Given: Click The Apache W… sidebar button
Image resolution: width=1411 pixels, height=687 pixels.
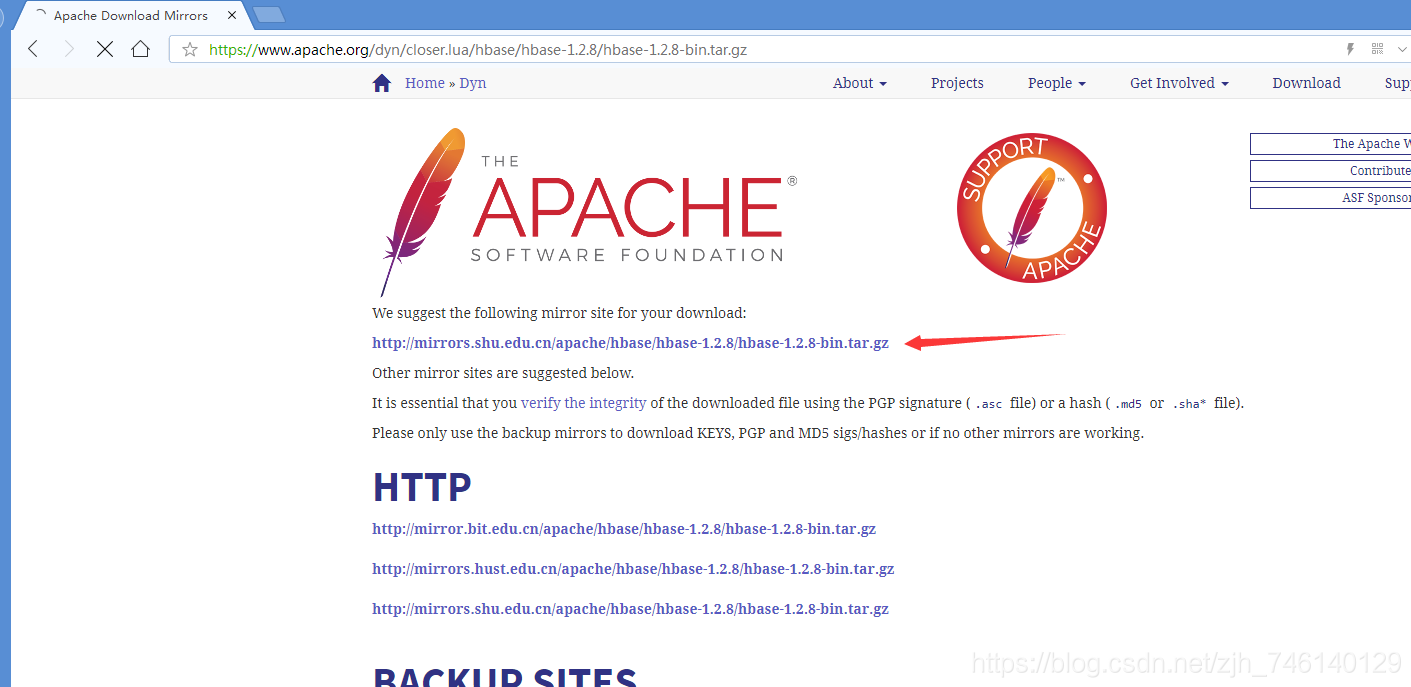Looking at the screenshot, I should (x=1330, y=144).
